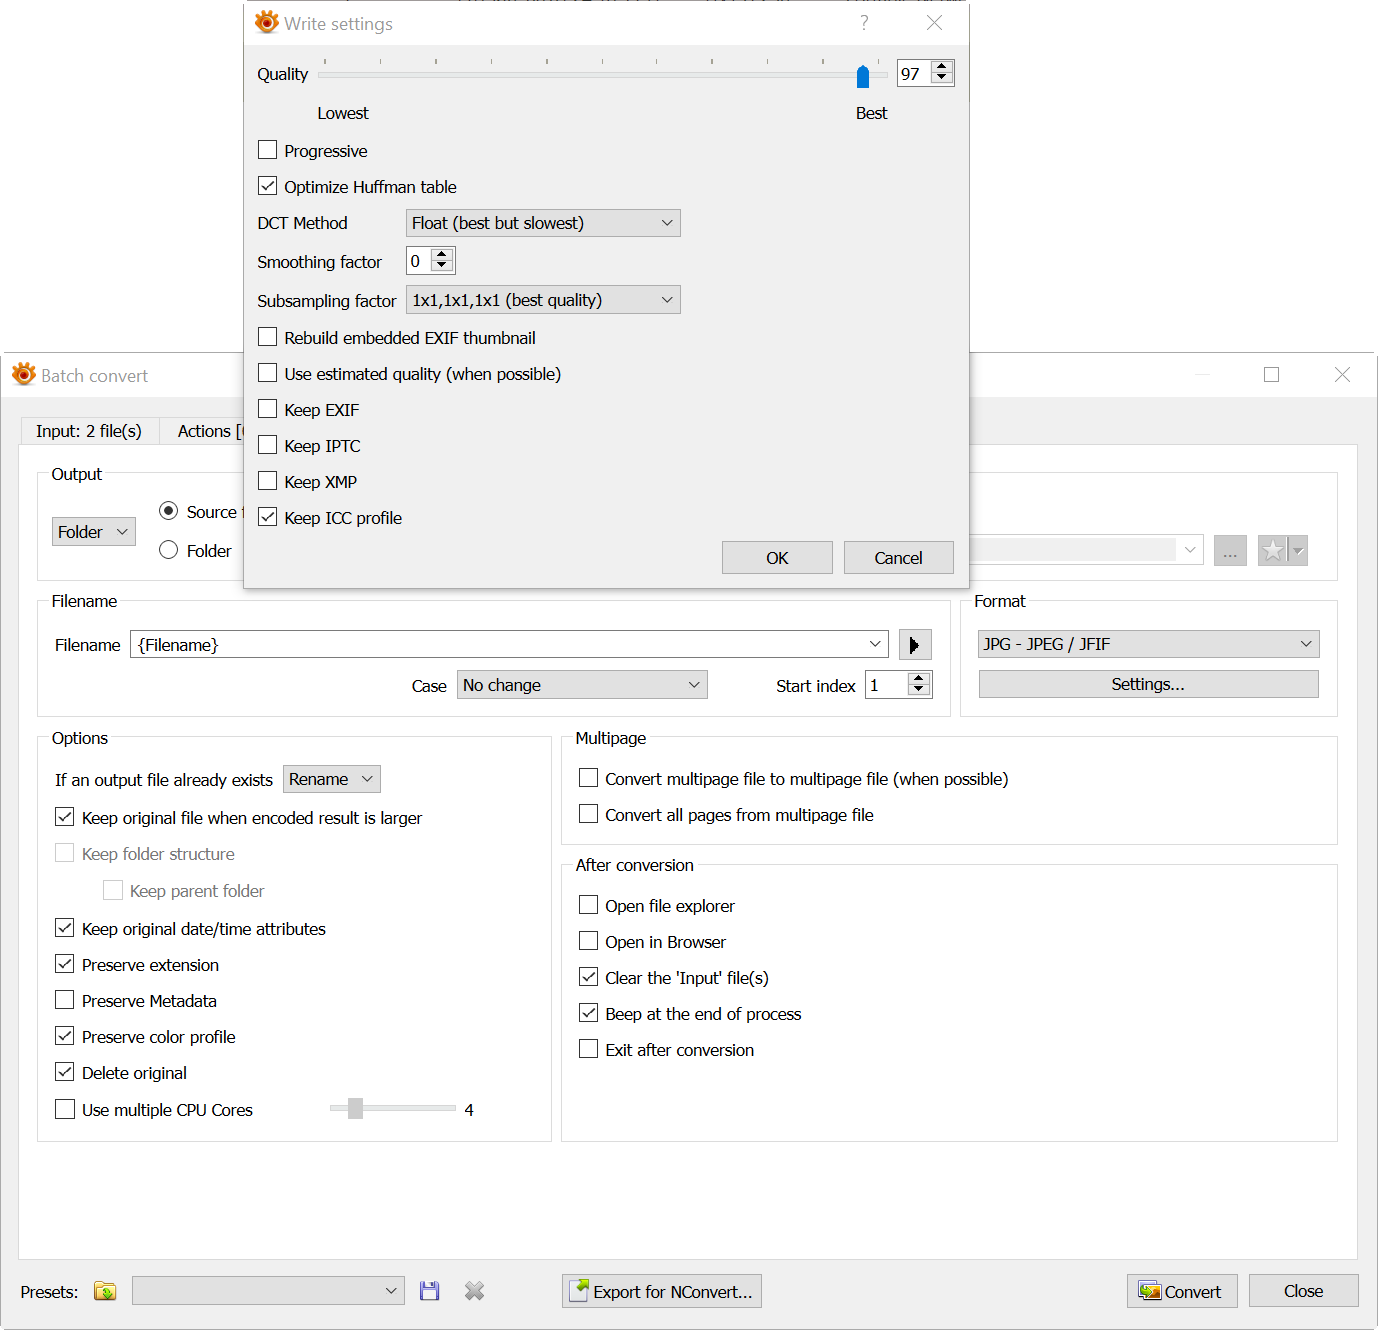Viewport: 1378px width, 1330px height.
Task: Click the Start index input field
Action: click(887, 685)
